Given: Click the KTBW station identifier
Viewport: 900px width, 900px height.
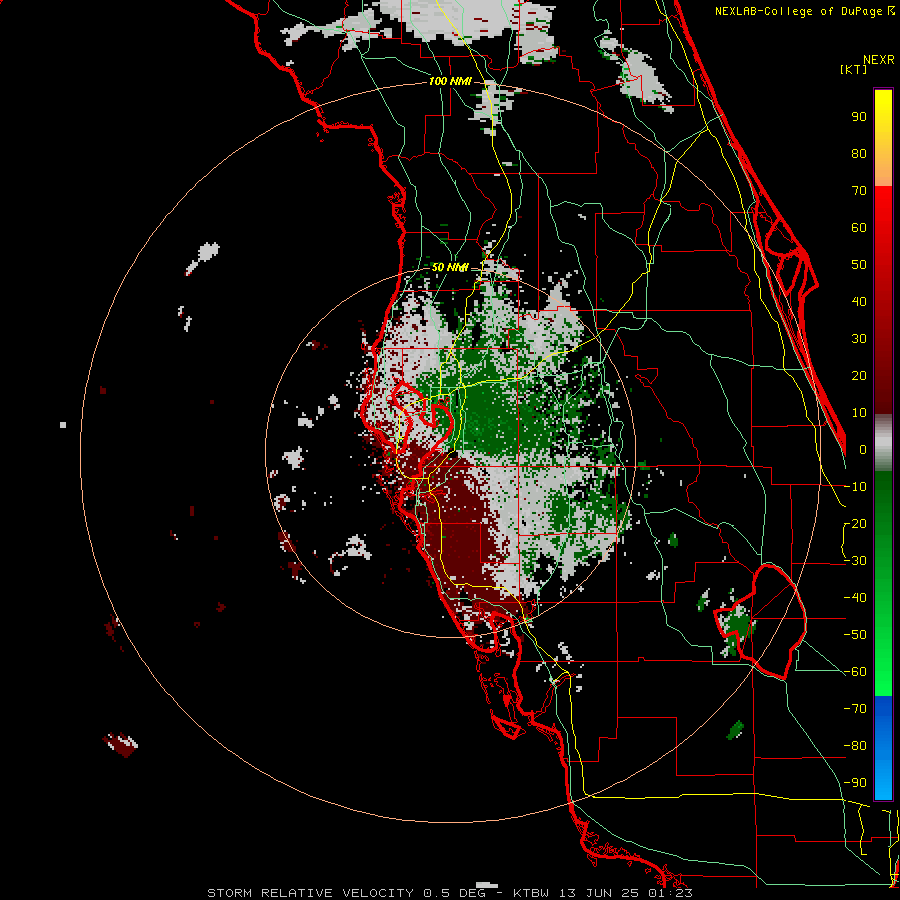Looking at the screenshot, I should point(533,893).
